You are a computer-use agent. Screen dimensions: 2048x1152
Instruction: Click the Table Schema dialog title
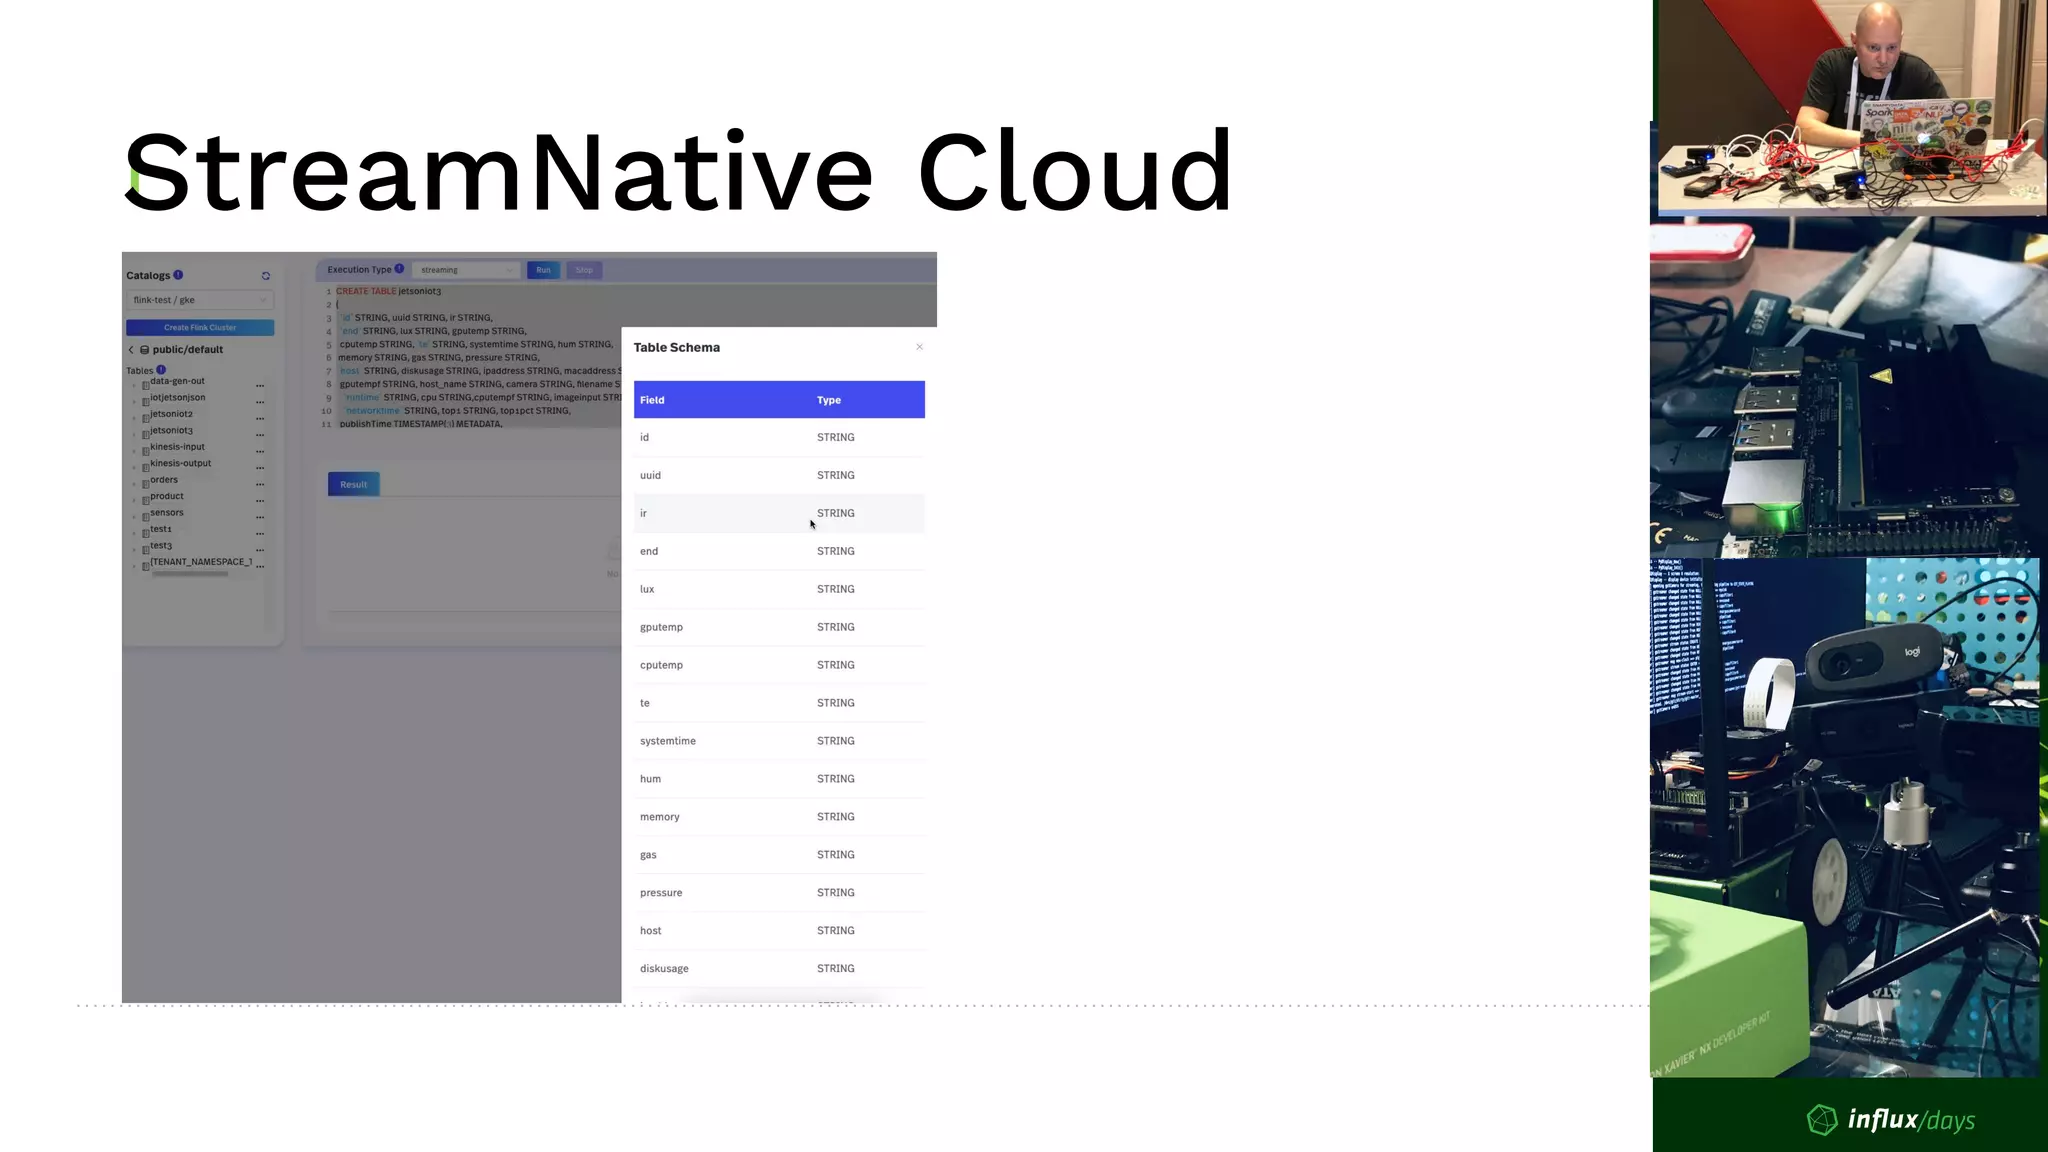point(677,348)
